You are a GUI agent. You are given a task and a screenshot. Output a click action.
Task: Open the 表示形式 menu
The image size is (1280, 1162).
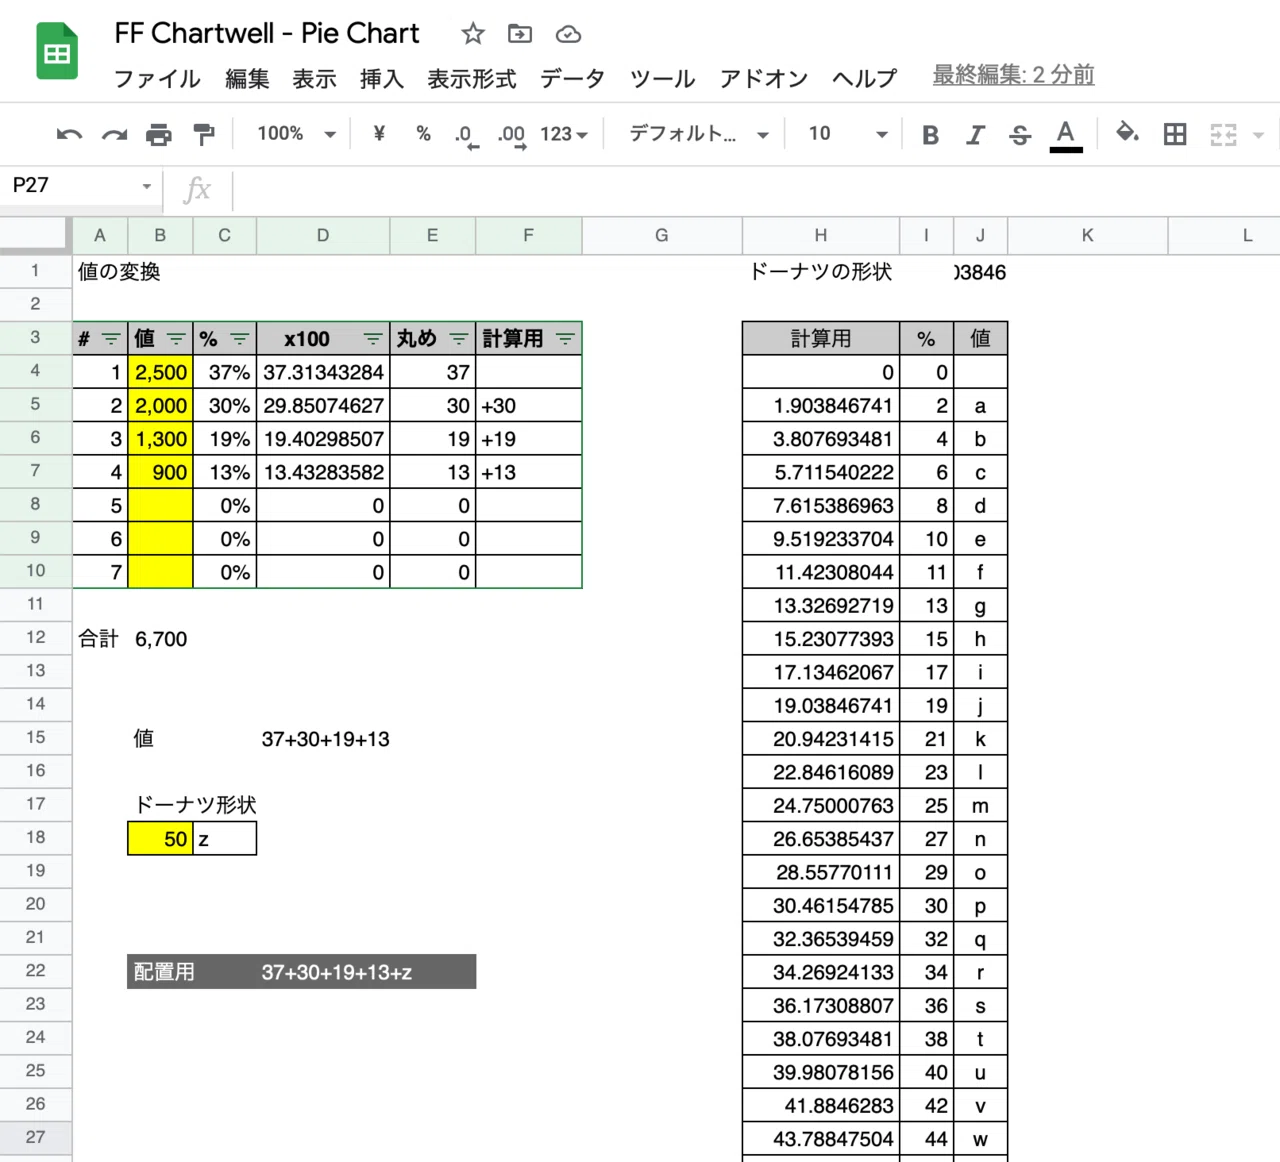point(471,78)
